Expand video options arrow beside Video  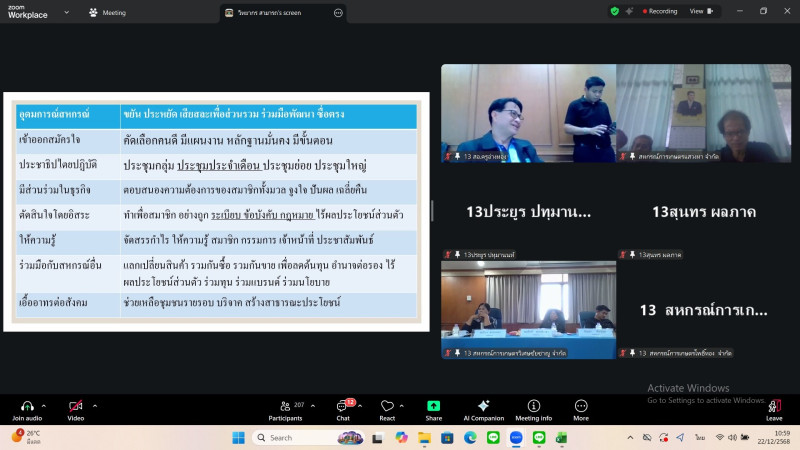(x=94, y=406)
